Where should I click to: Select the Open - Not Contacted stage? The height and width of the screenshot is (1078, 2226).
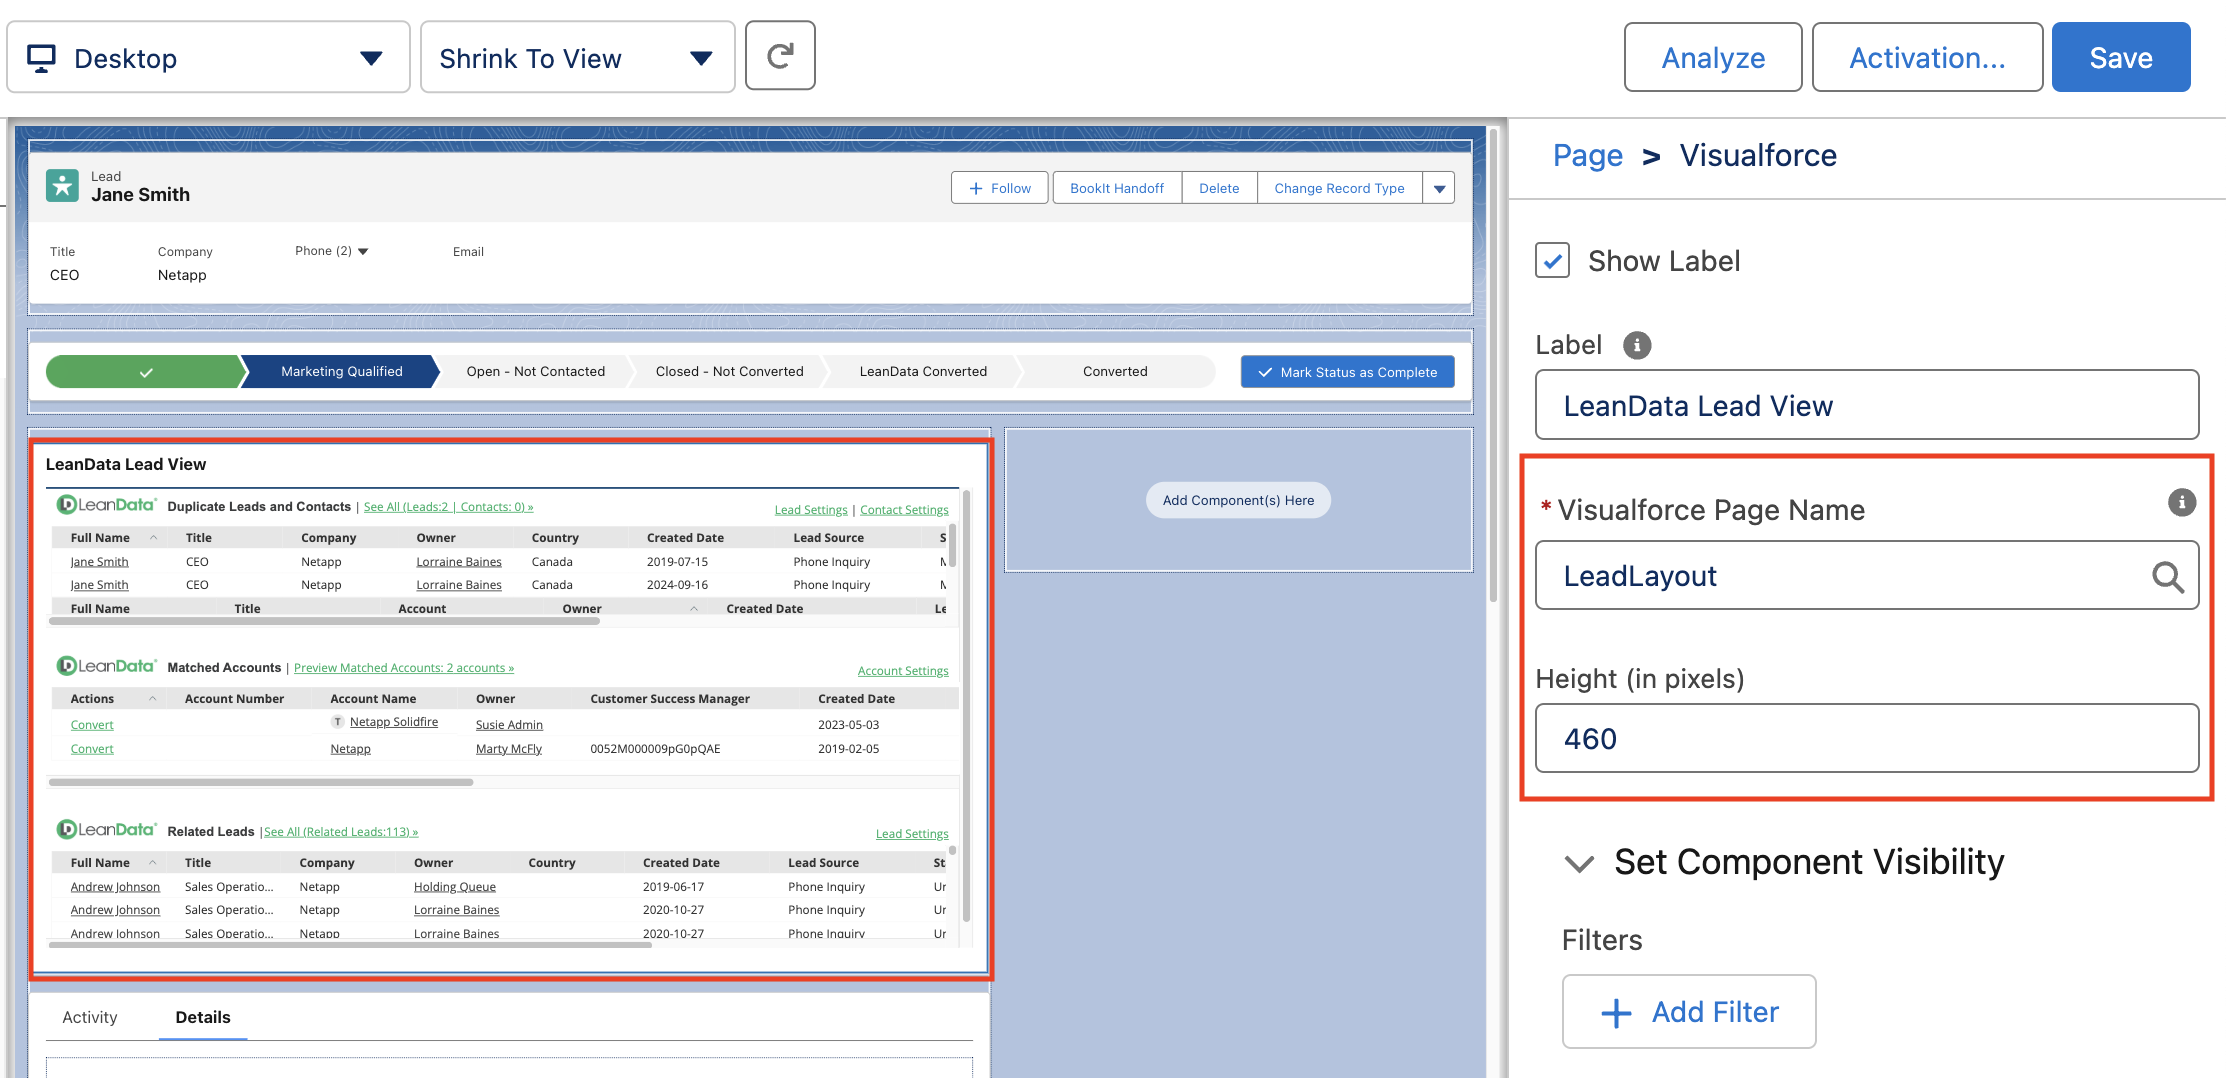point(536,372)
